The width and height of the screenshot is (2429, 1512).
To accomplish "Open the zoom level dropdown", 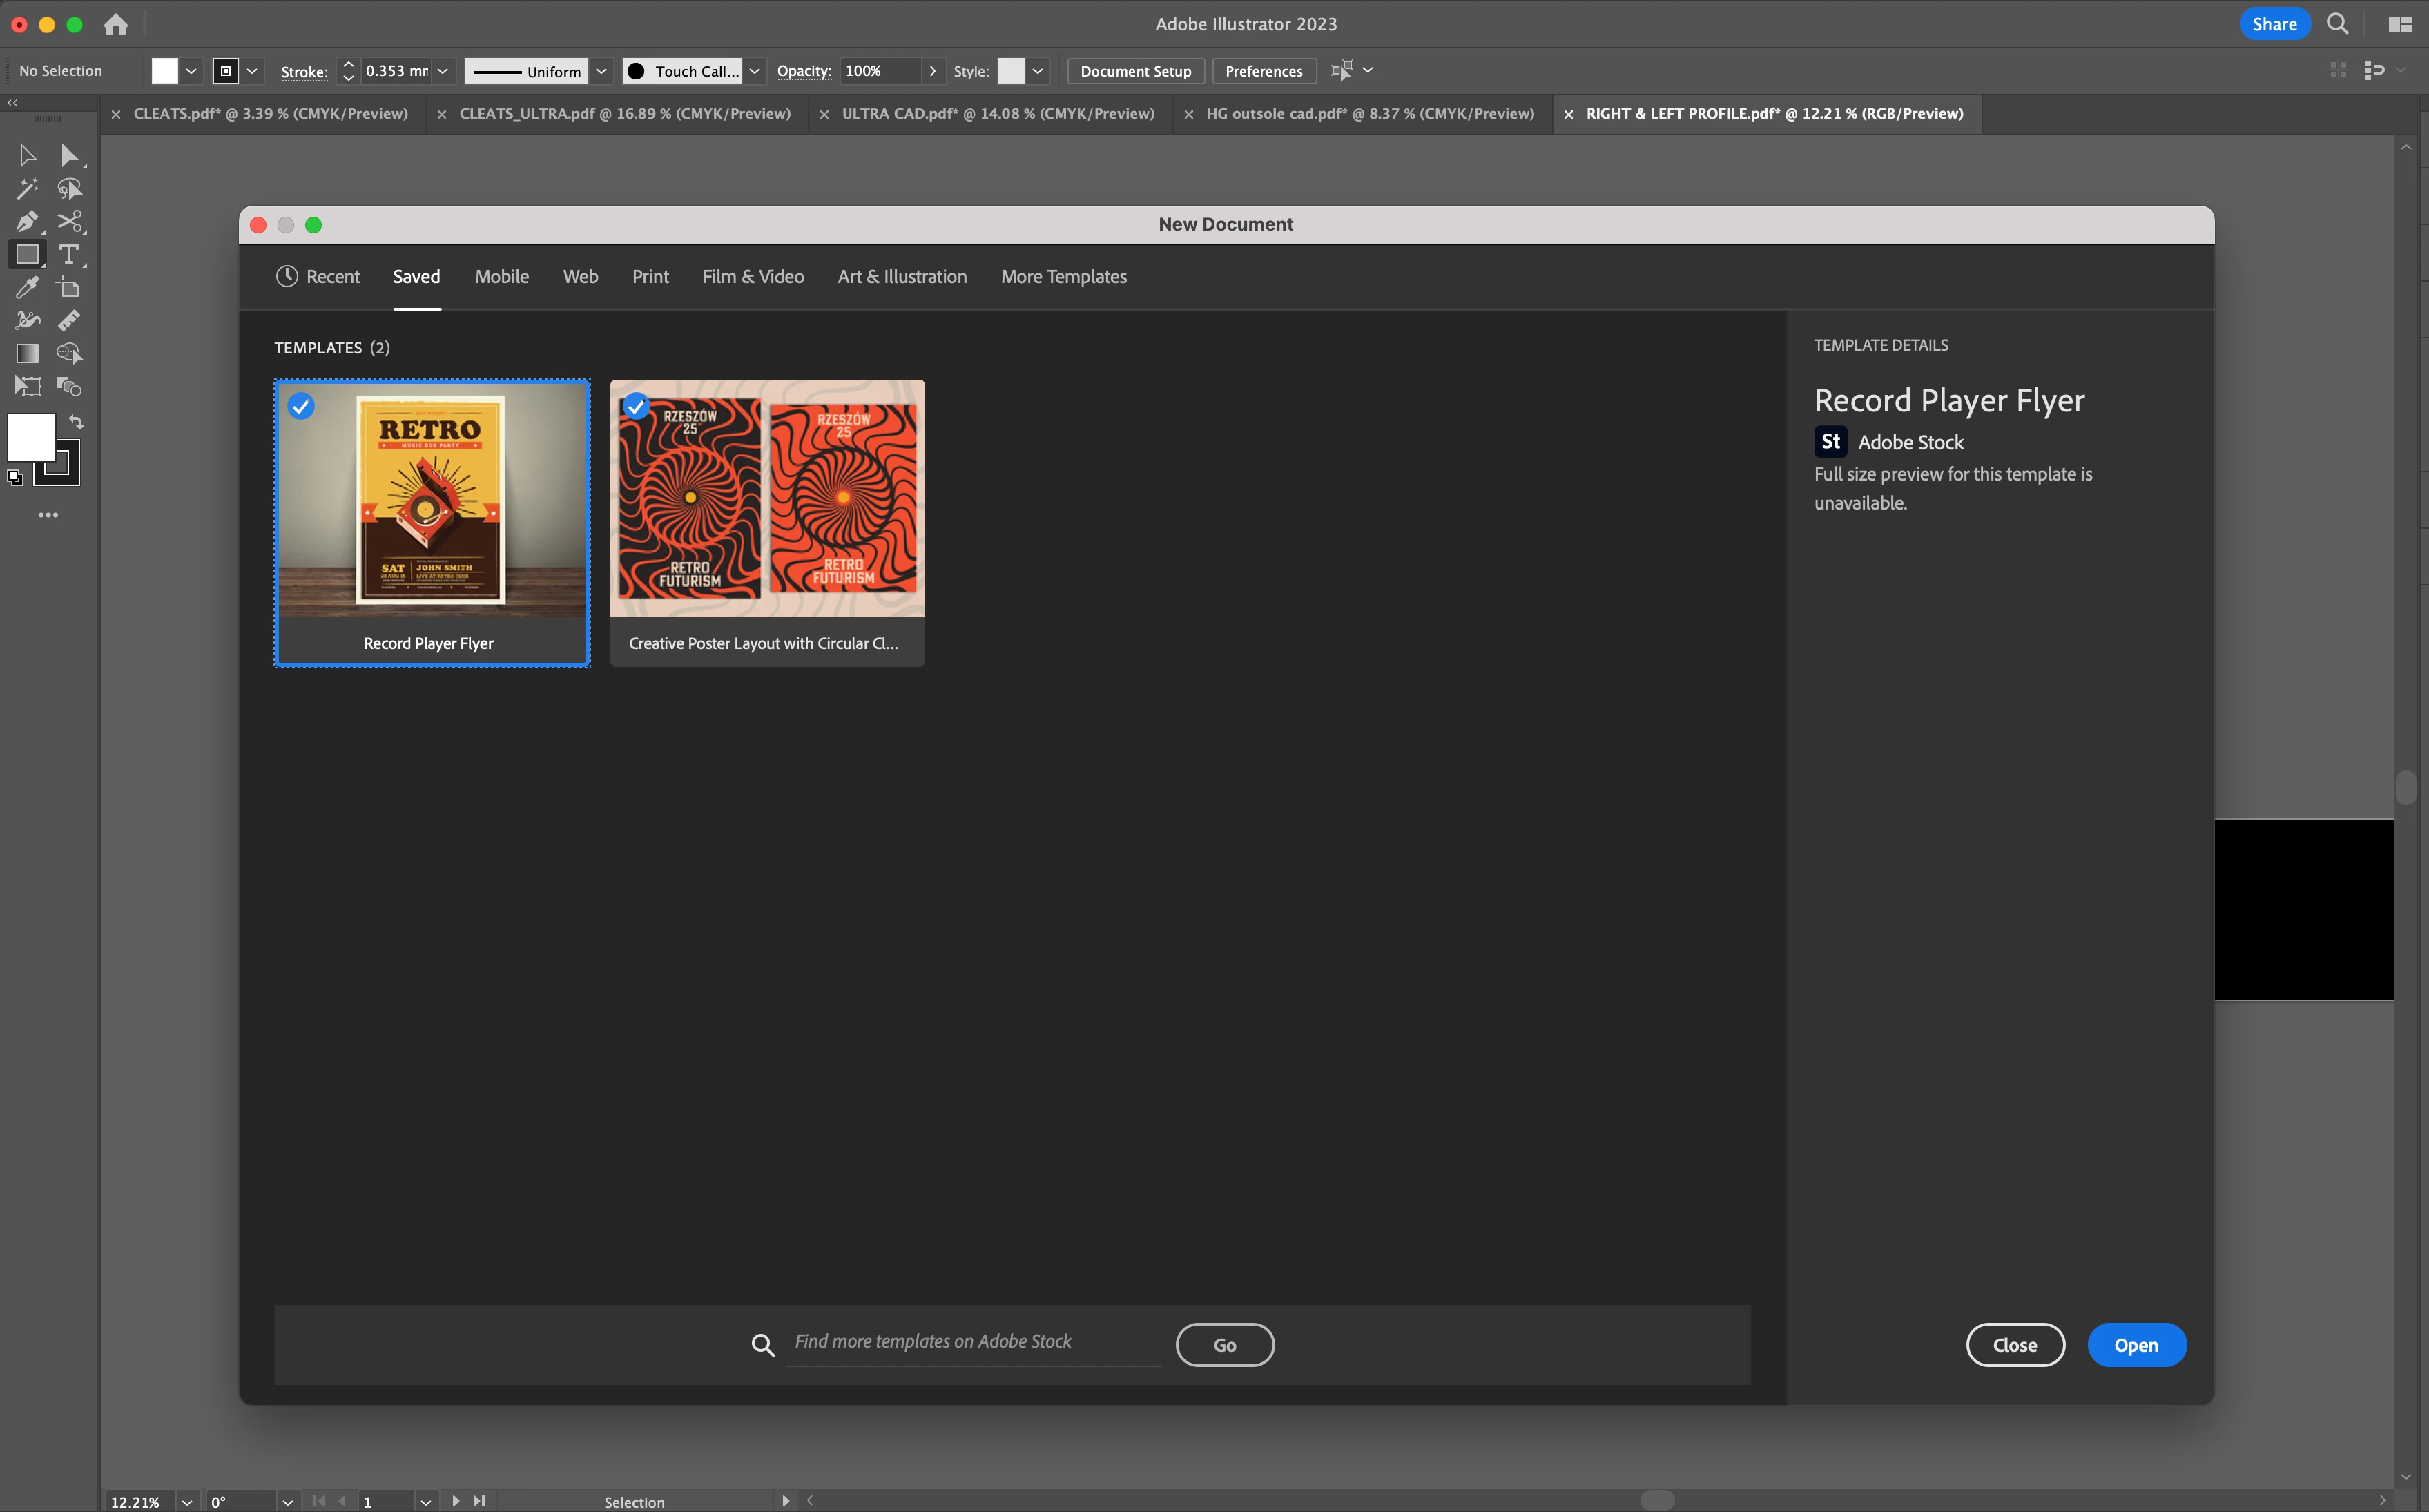I will 186,1501.
